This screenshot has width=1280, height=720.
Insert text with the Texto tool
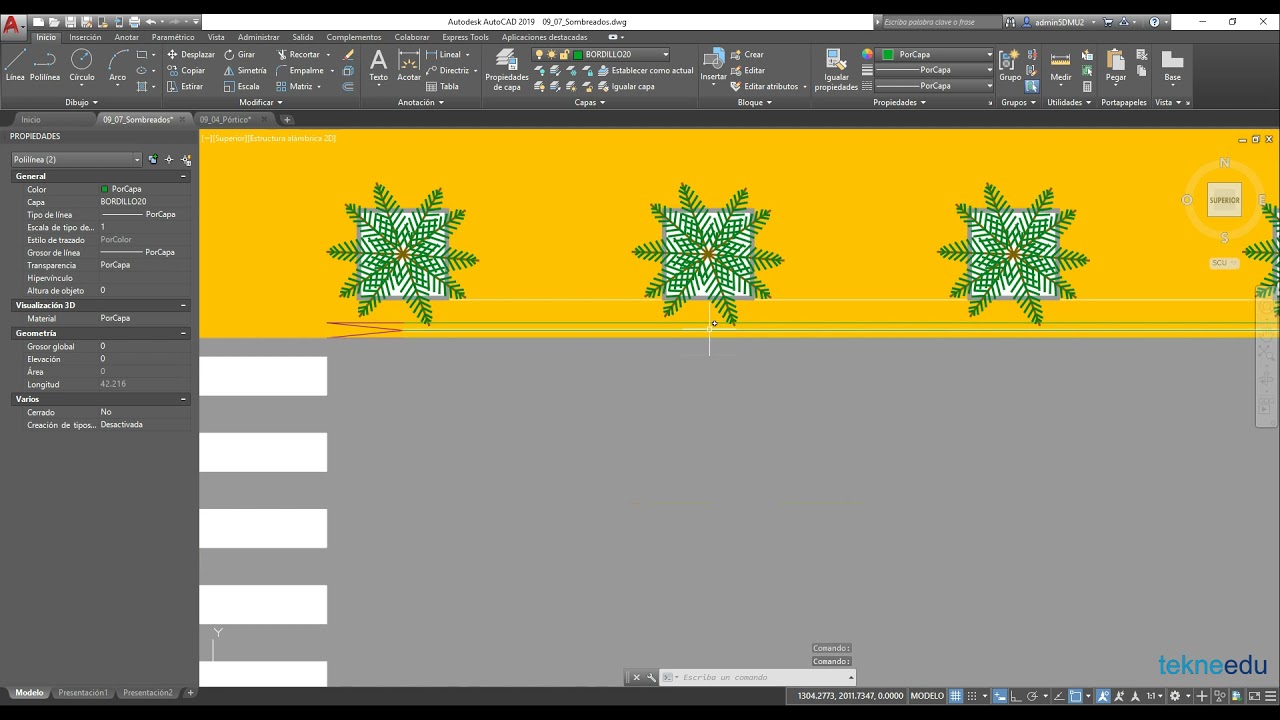(x=378, y=66)
